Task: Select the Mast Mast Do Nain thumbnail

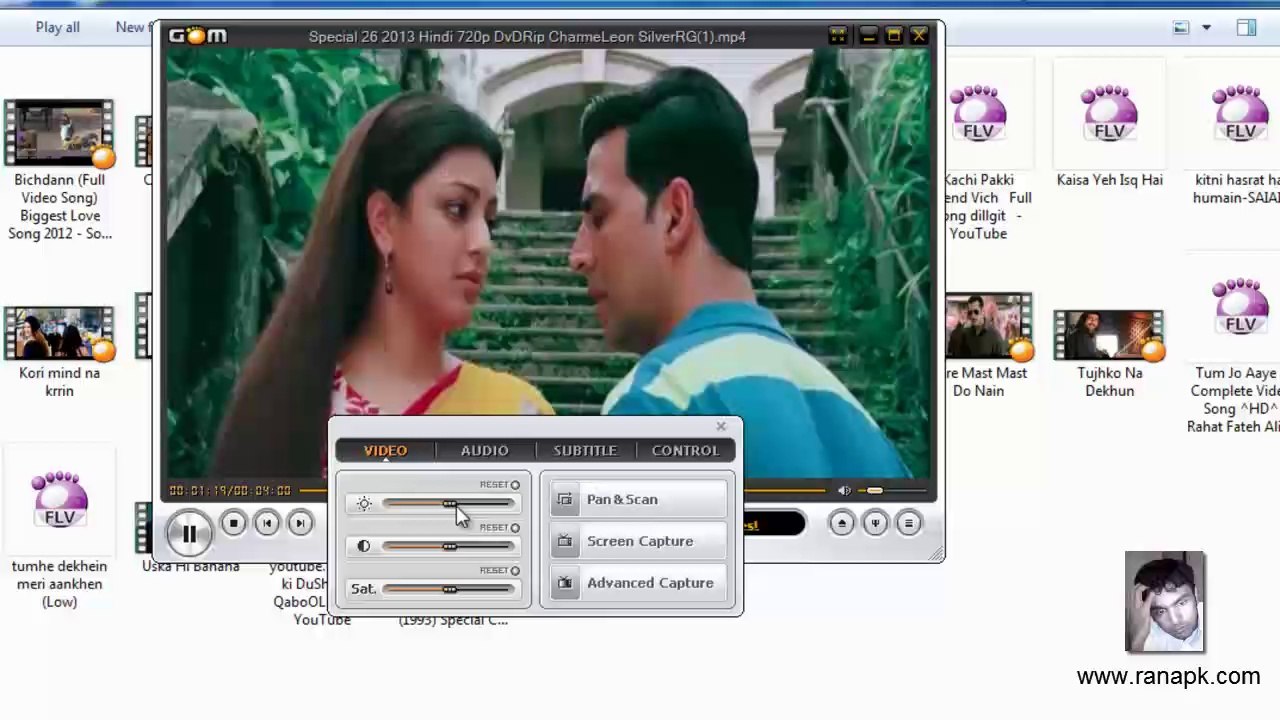Action: 988,327
